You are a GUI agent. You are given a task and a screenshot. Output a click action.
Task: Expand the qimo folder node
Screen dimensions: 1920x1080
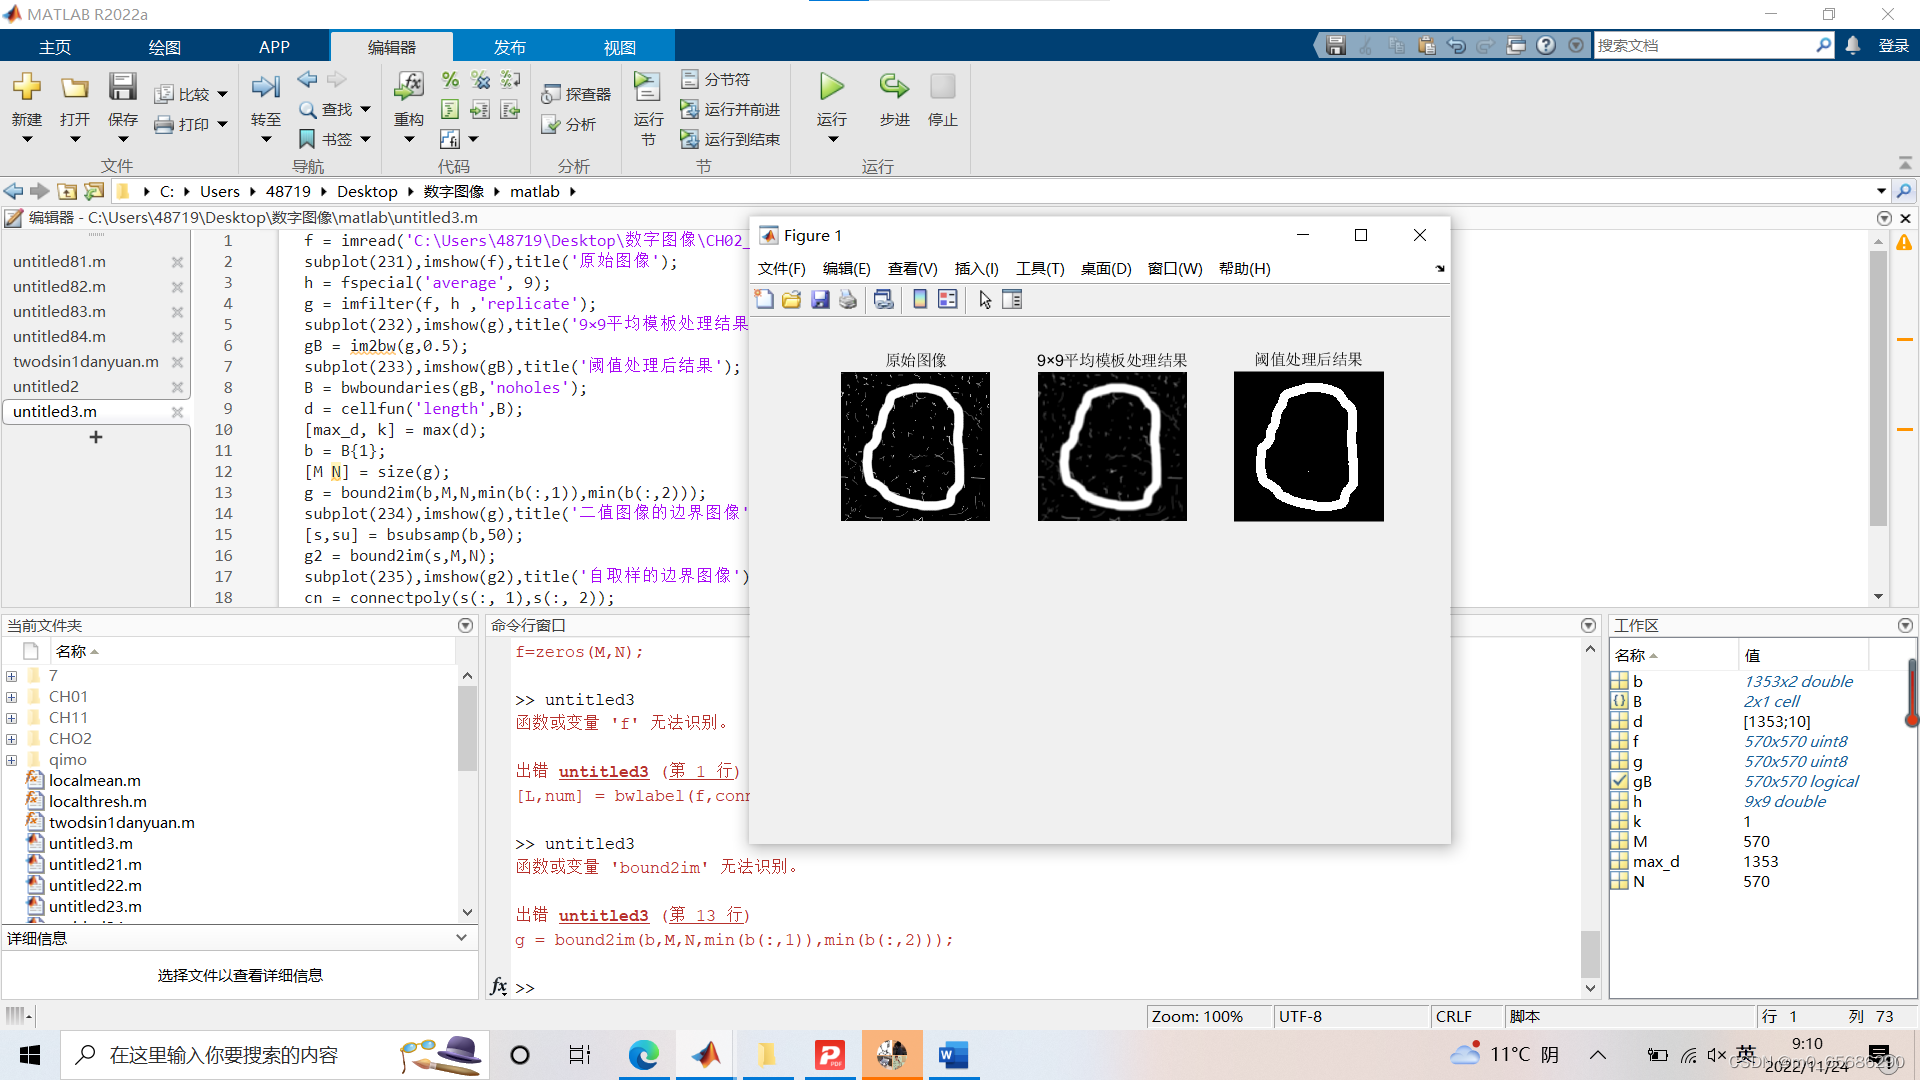click(x=12, y=760)
